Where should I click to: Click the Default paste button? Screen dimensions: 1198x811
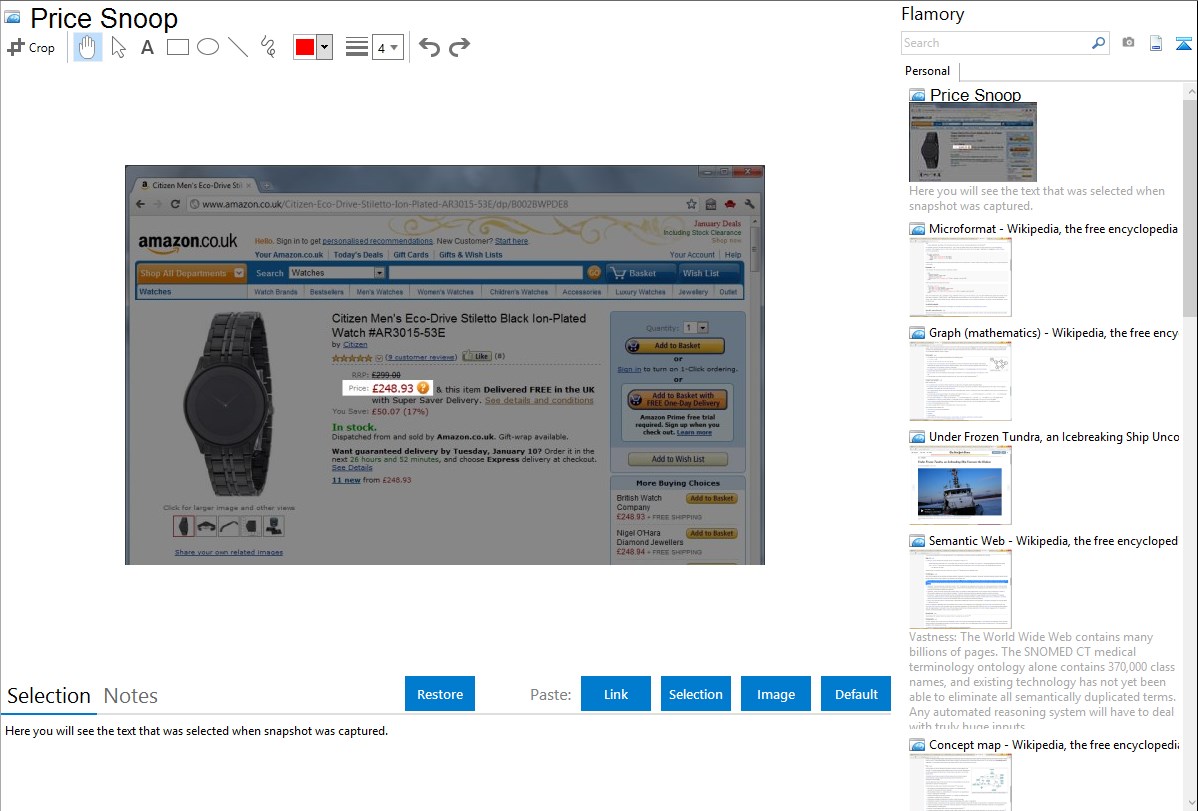point(856,694)
